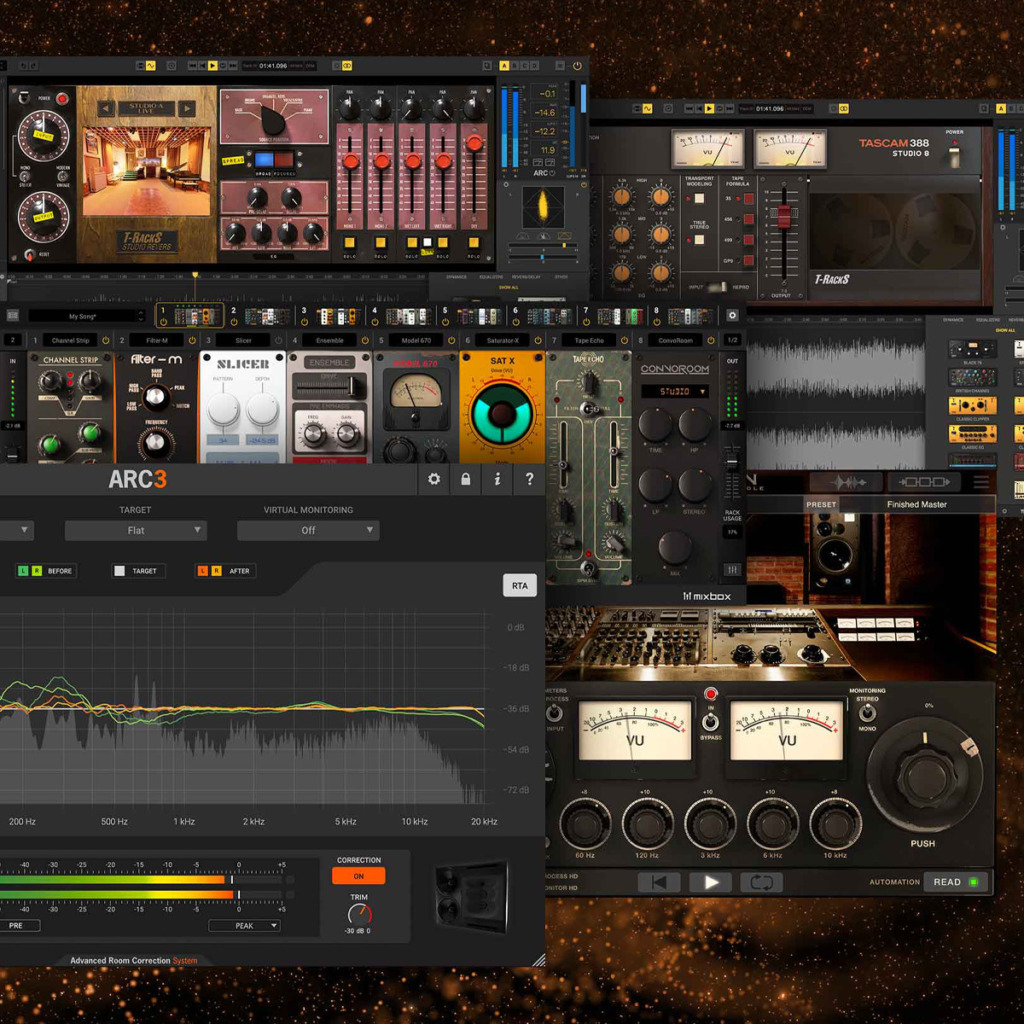Click the mixer icon below Rack Usage
Image resolution: width=1024 pixels, height=1024 pixels.
point(732,569)
